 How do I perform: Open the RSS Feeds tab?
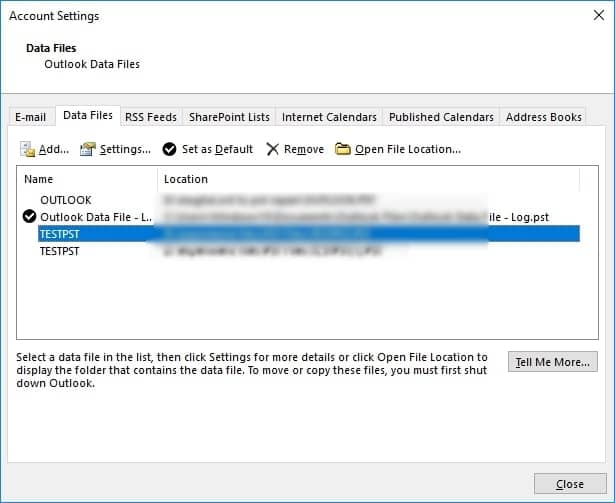click(151, 117)
